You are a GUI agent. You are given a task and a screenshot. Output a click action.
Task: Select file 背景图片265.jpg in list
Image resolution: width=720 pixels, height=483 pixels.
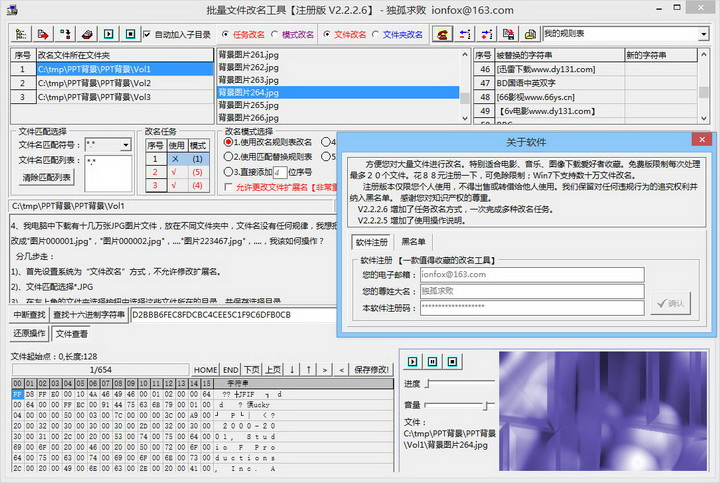[338, 105]
